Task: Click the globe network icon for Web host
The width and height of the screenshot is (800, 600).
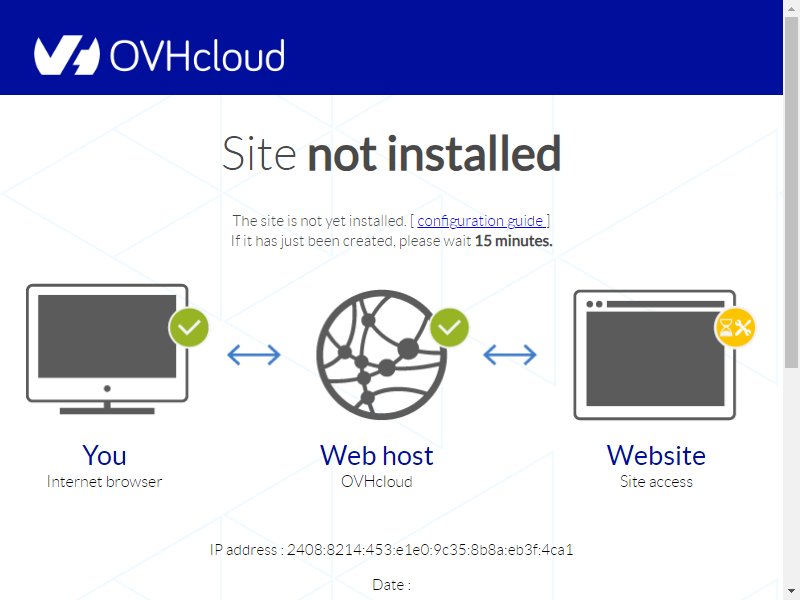Action: click(381, 355)
